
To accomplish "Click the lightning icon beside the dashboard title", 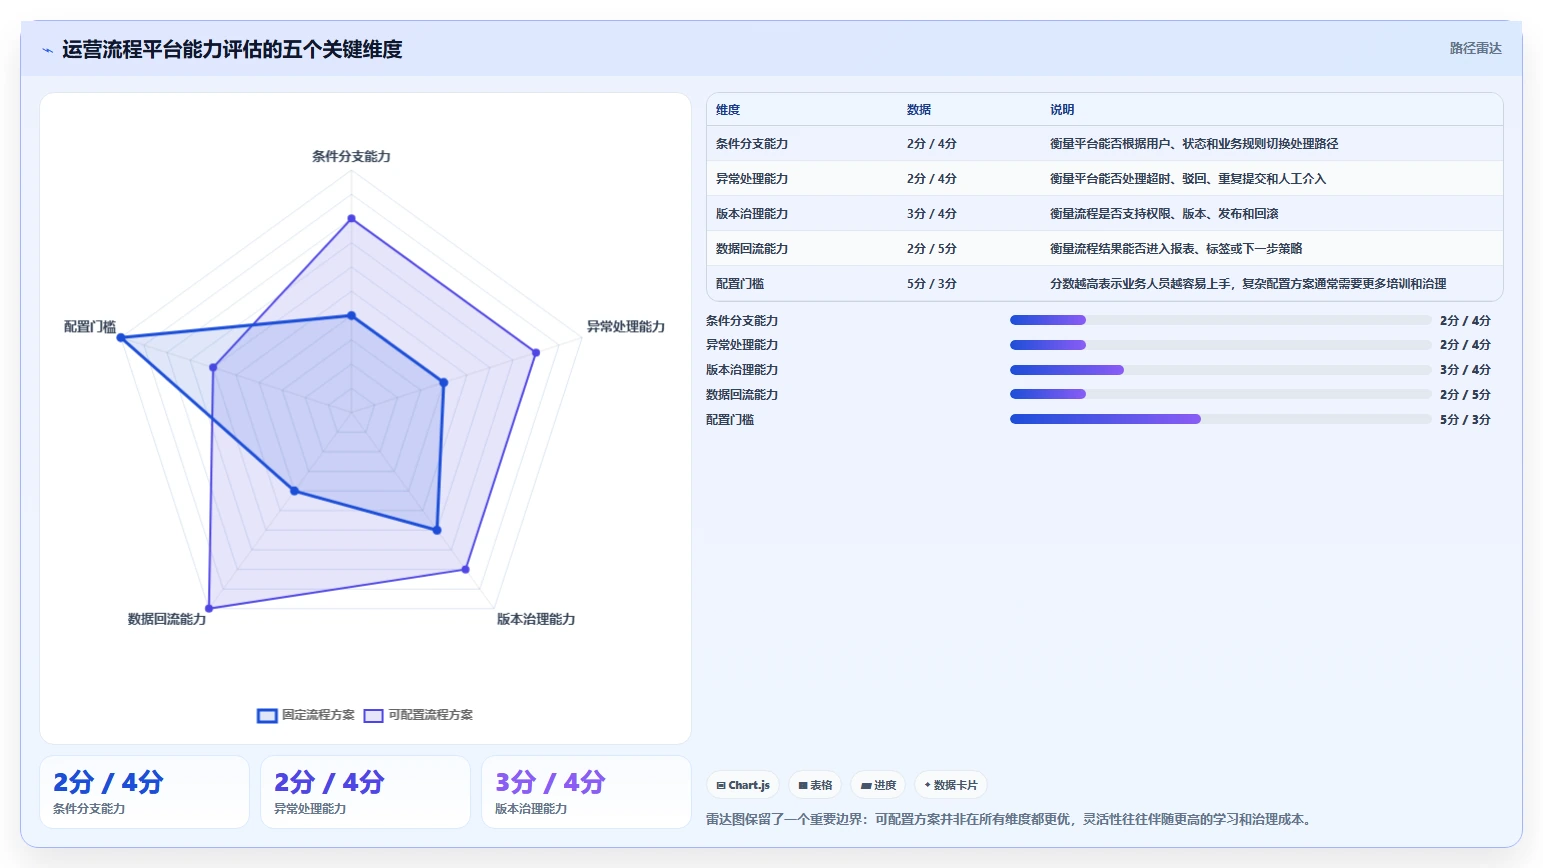I will click(47, 50).
